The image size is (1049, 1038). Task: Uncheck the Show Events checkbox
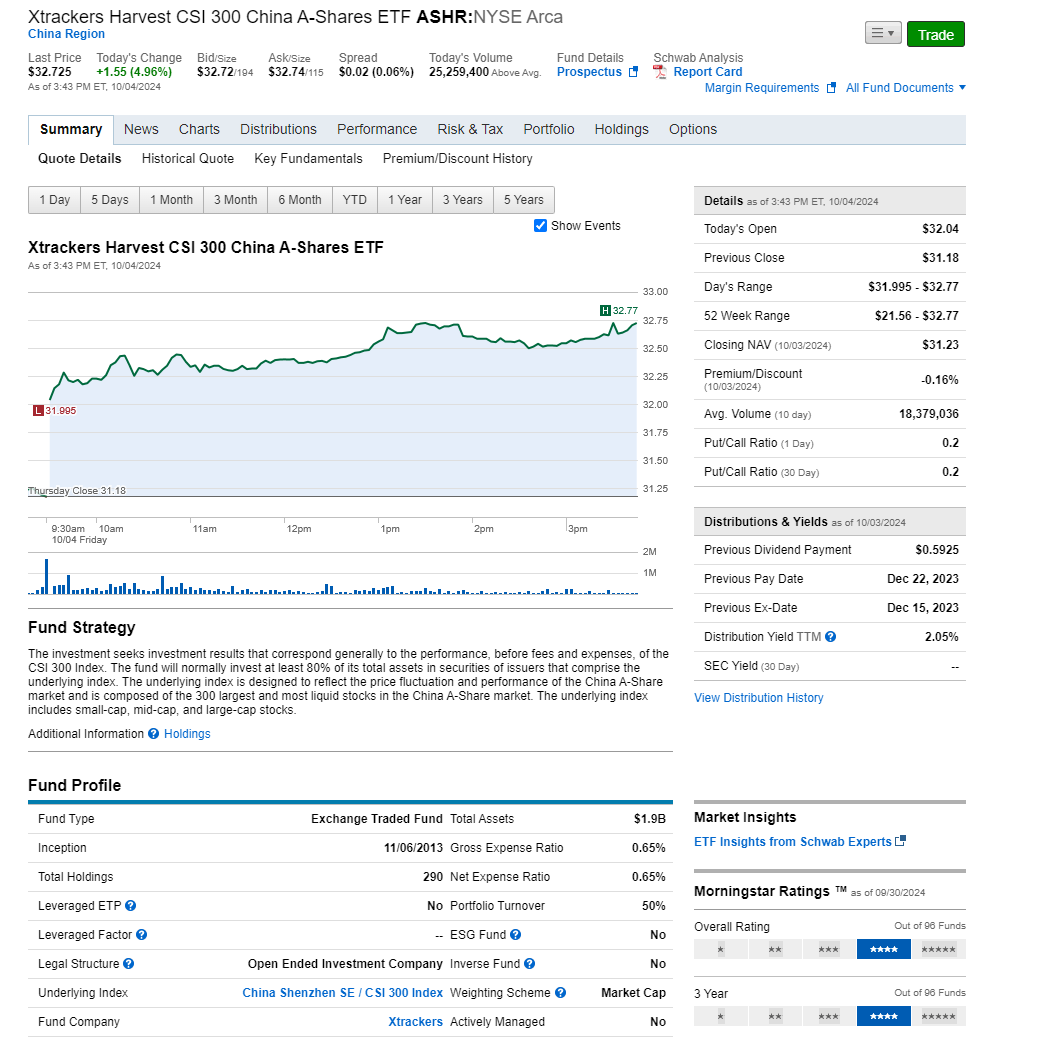pyautogui.click(x=540, y=225)
